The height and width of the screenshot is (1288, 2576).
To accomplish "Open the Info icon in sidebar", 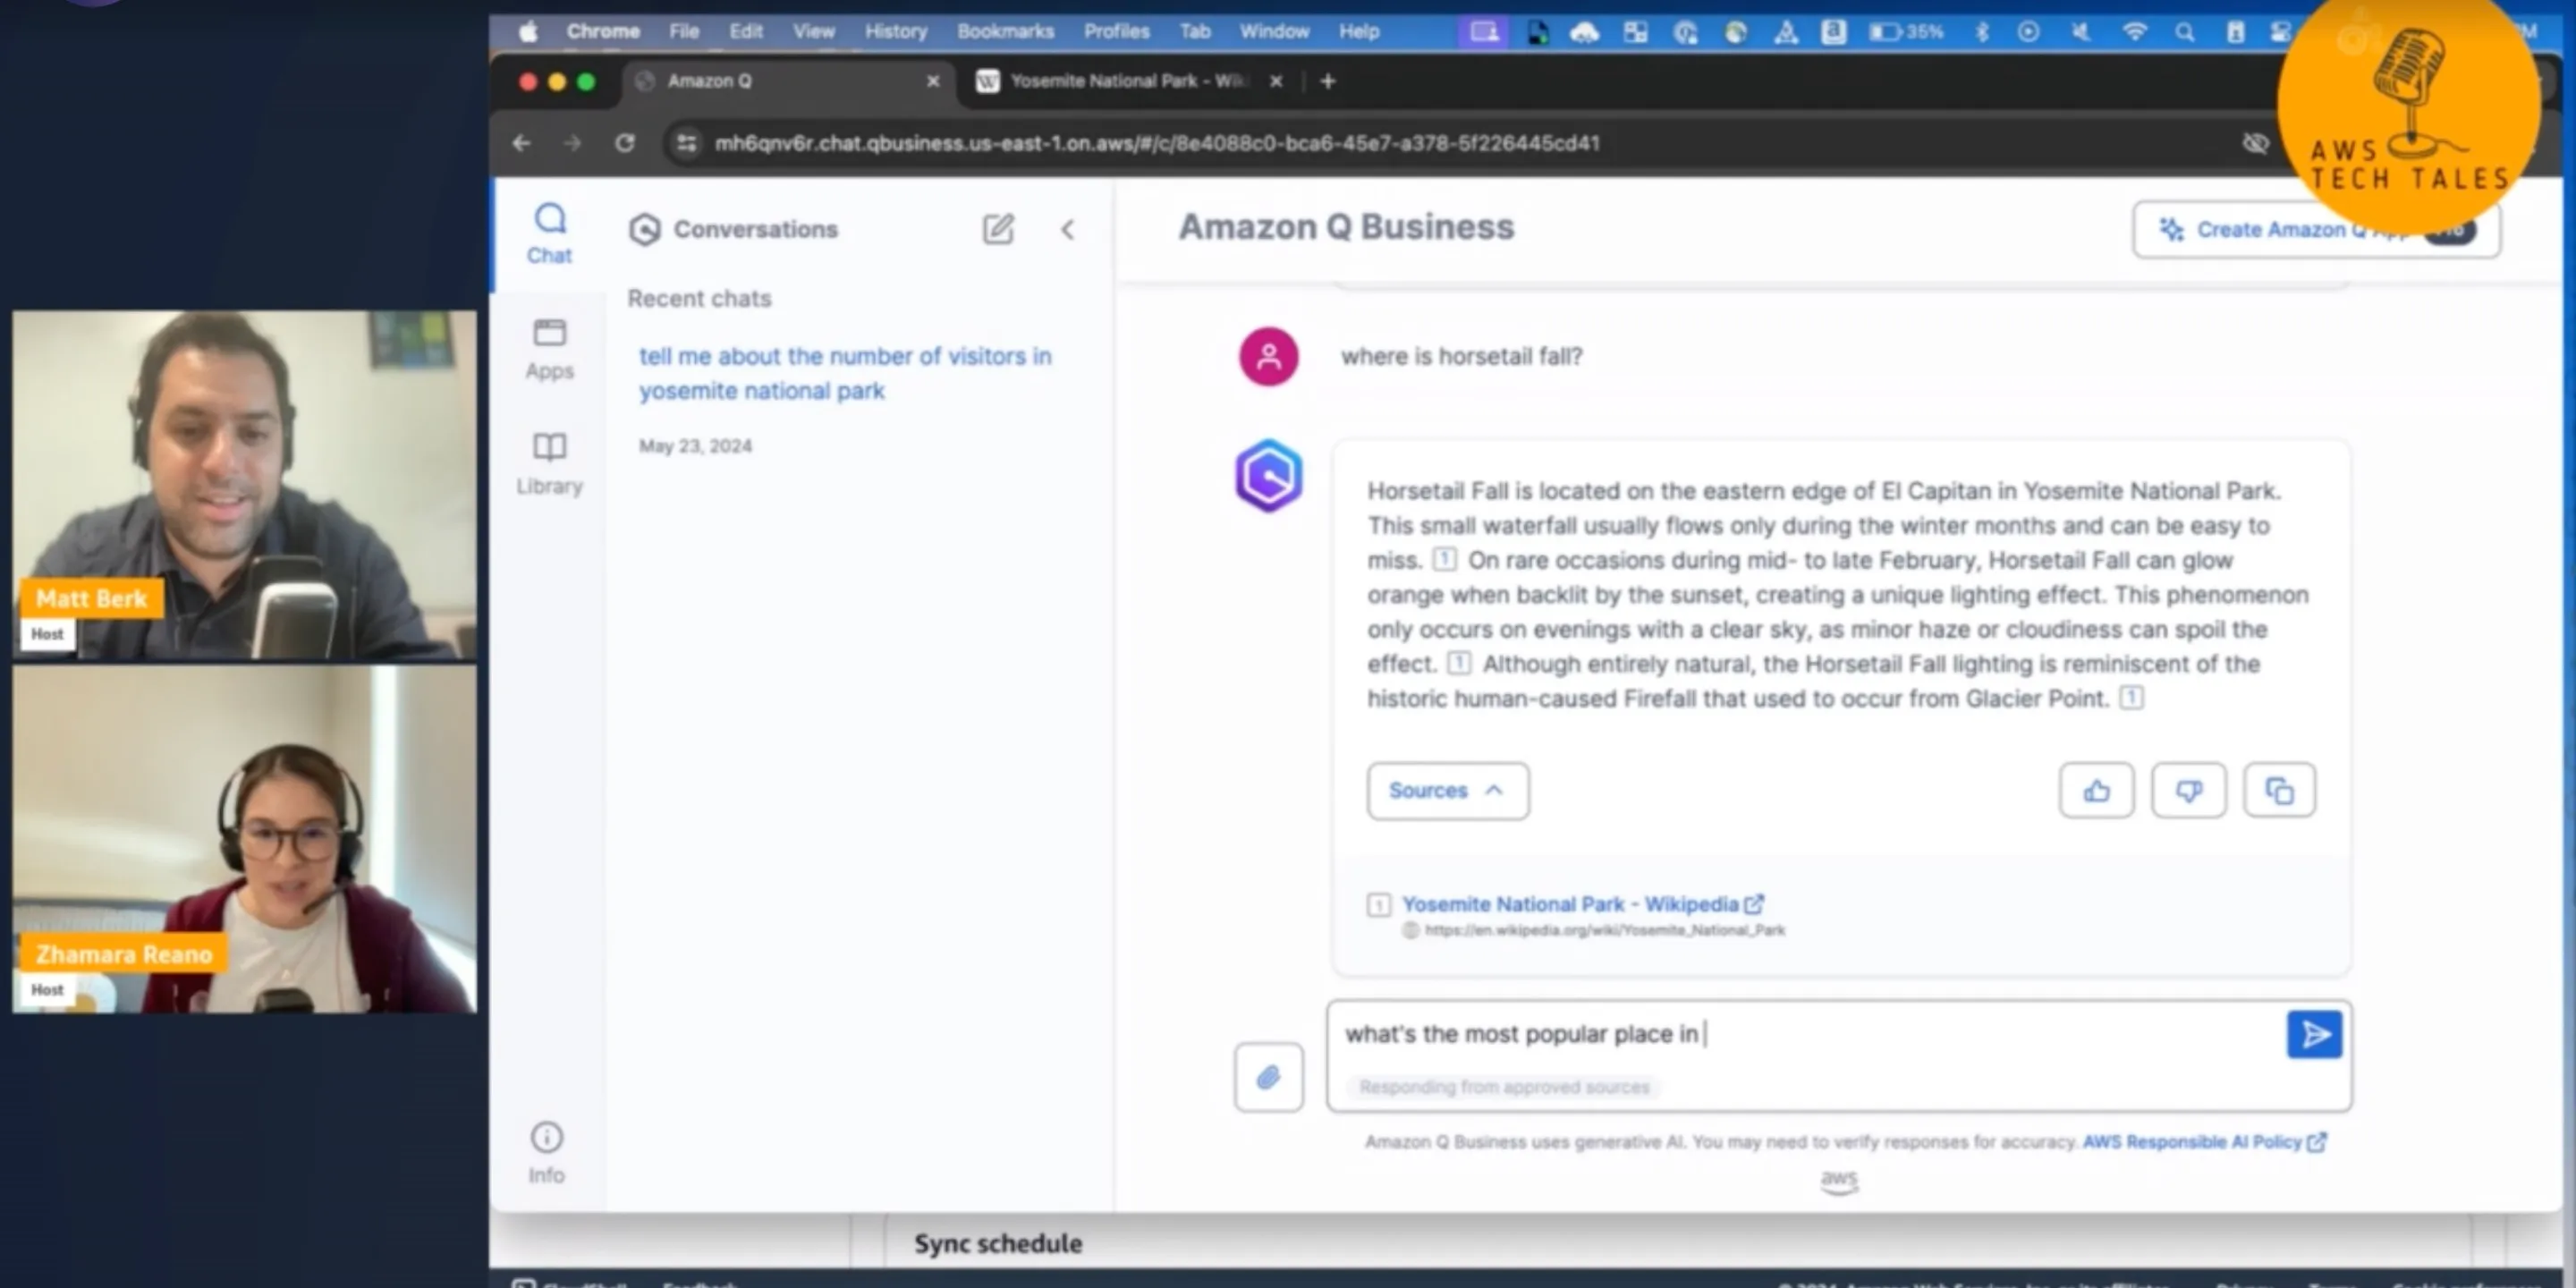I will pos(546,1152).
